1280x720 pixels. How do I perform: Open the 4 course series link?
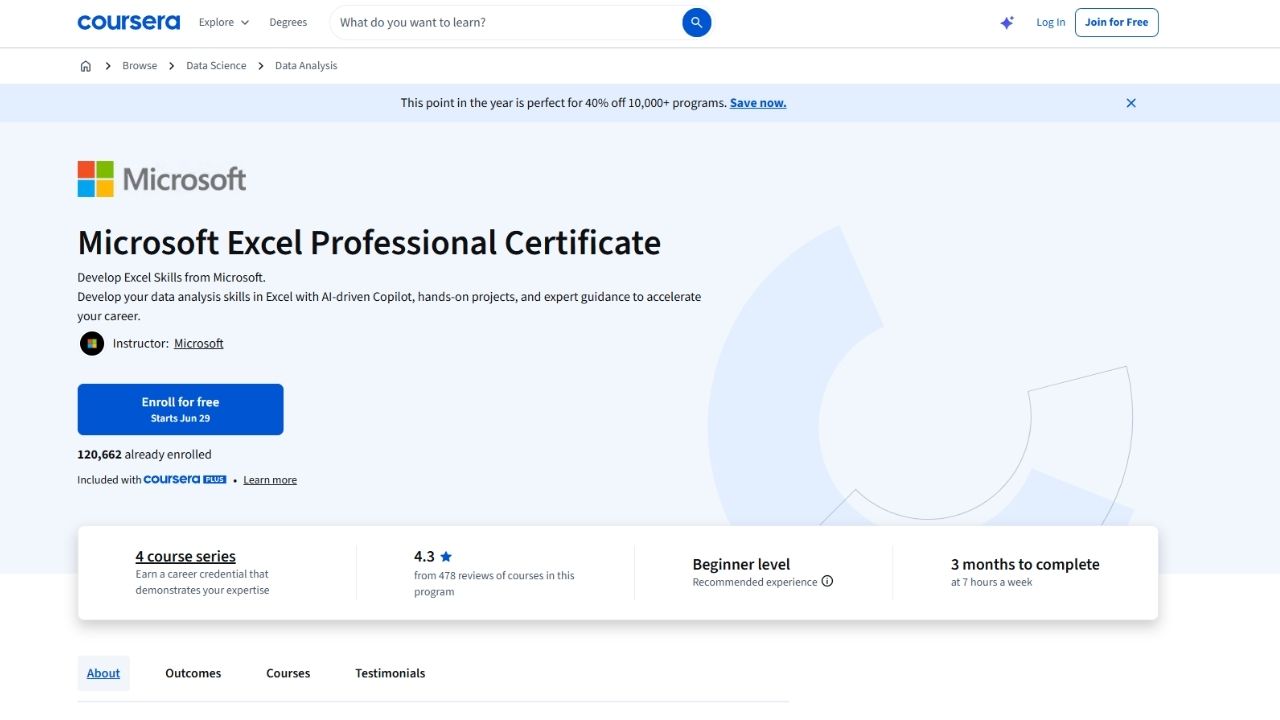coord(186,556)
